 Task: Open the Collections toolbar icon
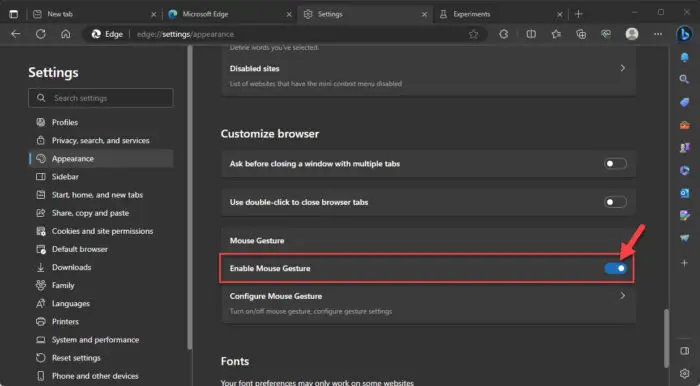point(581,34)
